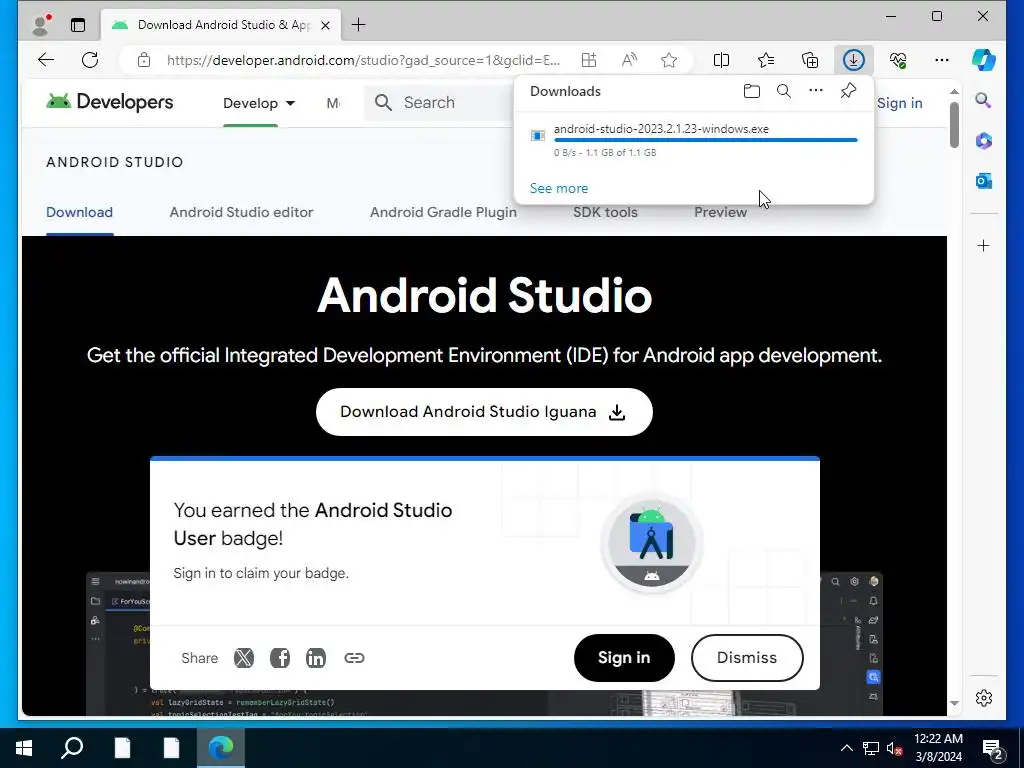
Task: Close the Download Android Studio tab
Action: [x=326, y=25]
